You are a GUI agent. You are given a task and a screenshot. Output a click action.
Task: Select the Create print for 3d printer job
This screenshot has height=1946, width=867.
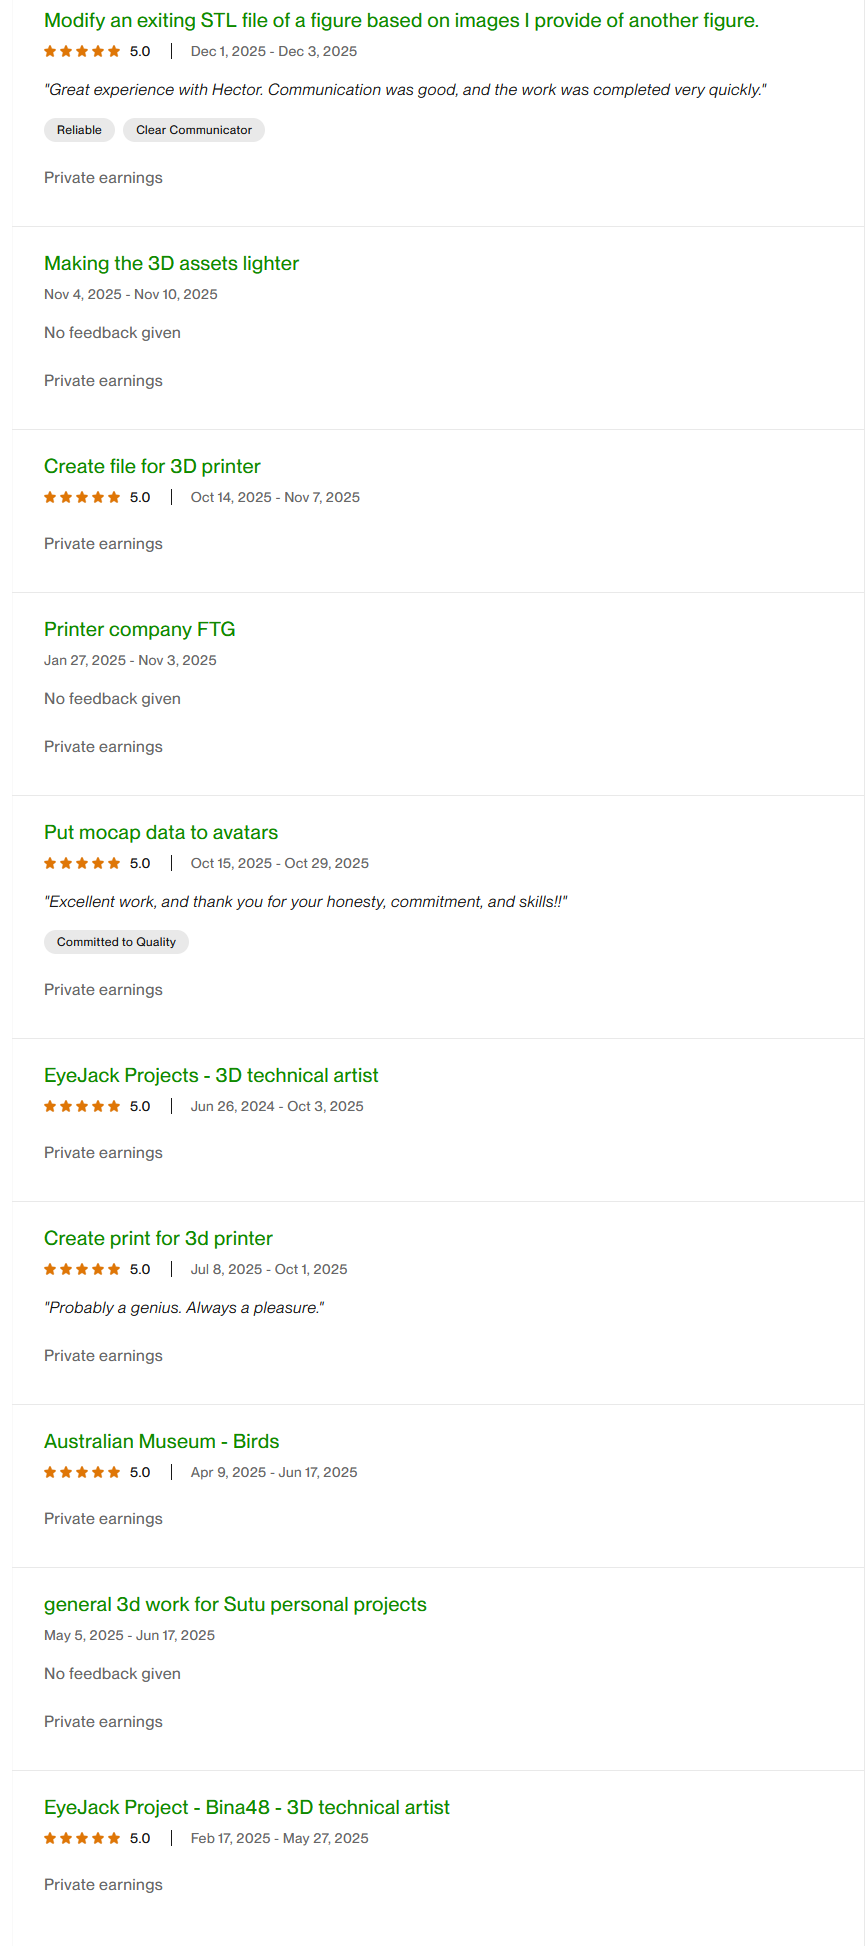[158, 1239]
